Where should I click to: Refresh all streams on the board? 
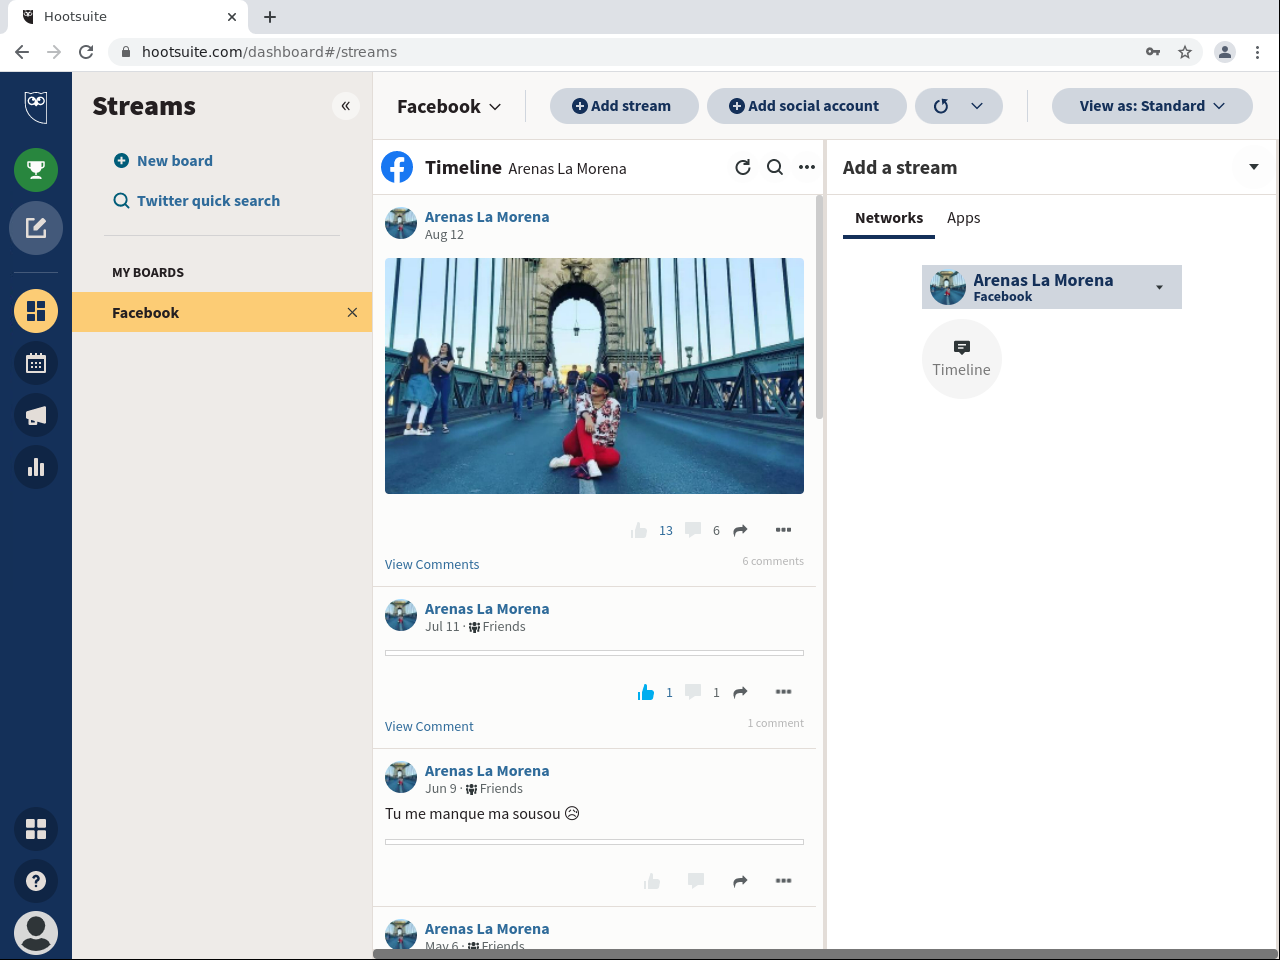941,106
